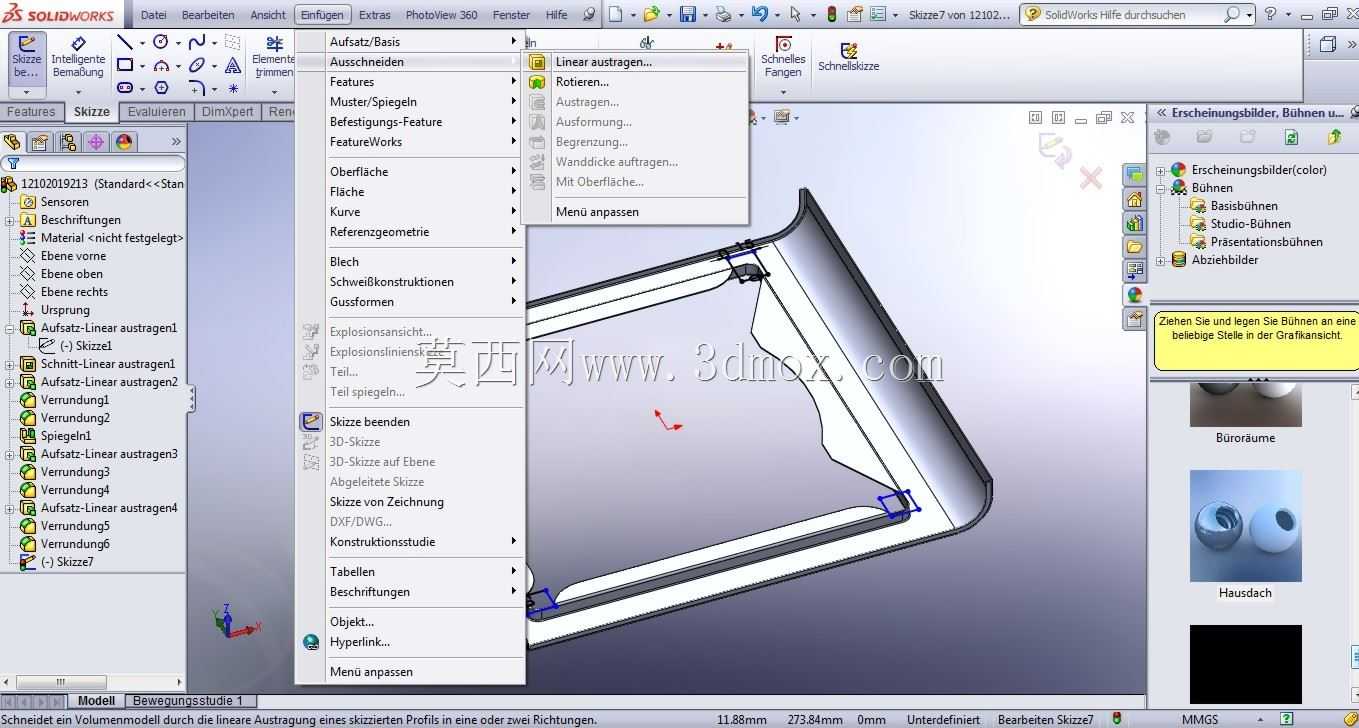
Task: Open the PropertyManager tab icon
Action: [x=40, y=142]
